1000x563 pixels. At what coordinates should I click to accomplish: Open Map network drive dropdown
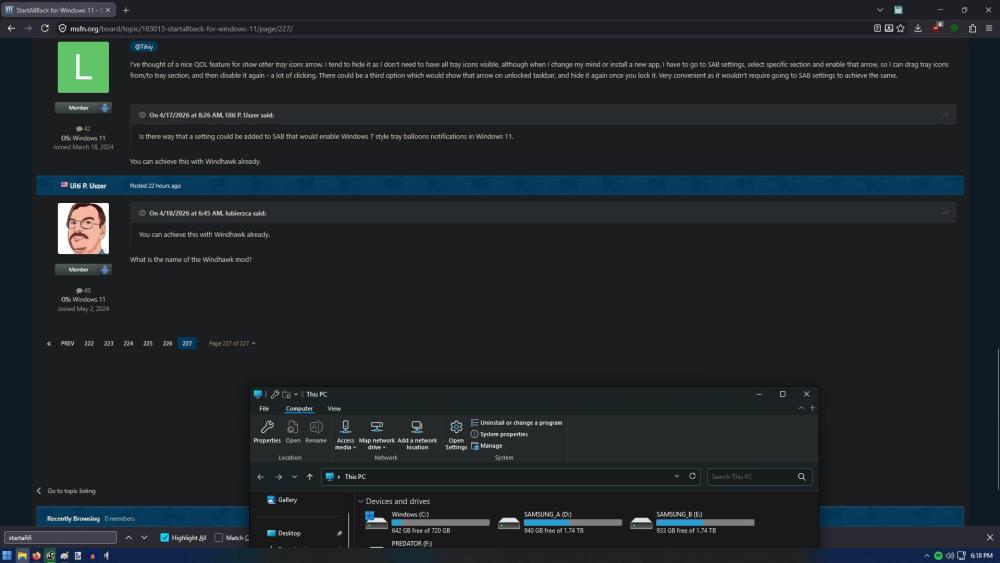(376, 435)
